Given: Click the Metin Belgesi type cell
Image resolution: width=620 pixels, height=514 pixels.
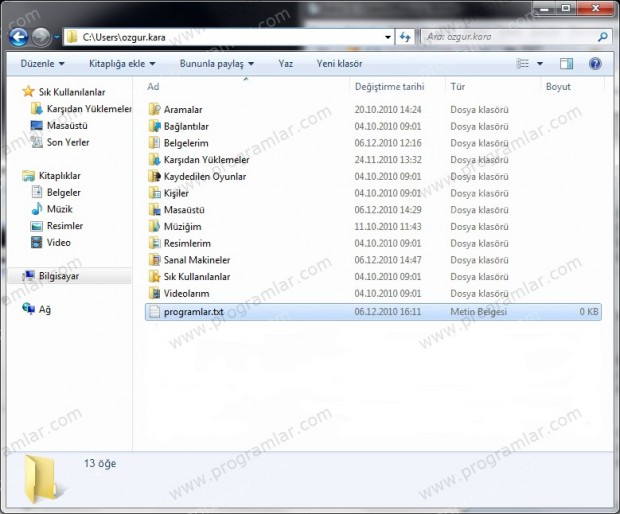Looking at the screenshot, I should click(478, 312).
